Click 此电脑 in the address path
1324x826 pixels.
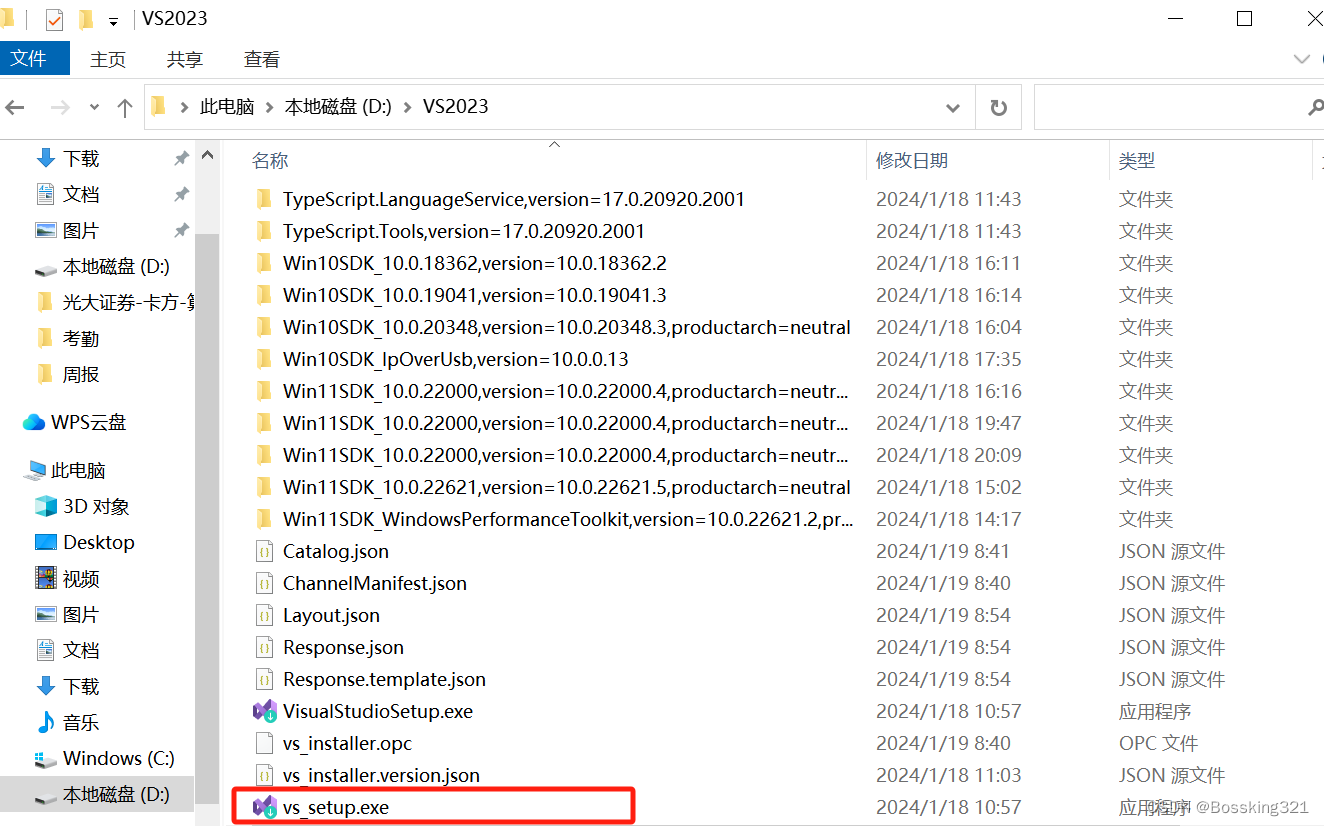point(227,107)
